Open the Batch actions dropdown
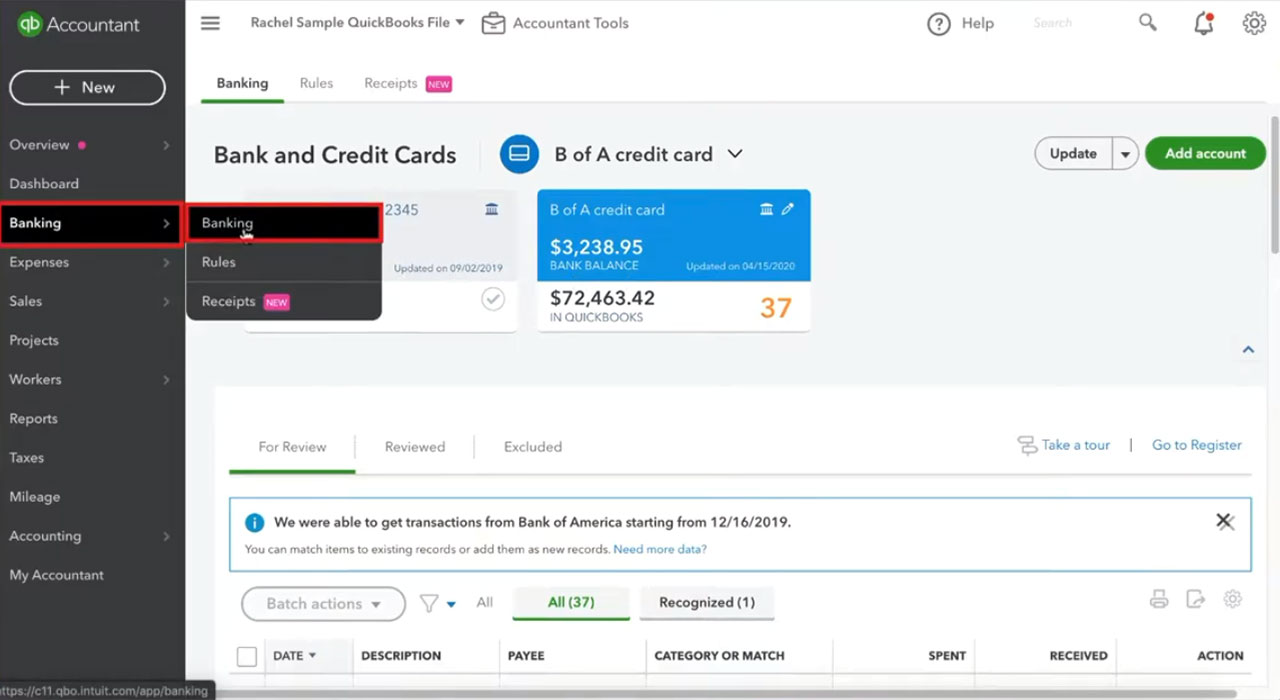This screenshot has width=1280, height=700. [x=323, y=604]
